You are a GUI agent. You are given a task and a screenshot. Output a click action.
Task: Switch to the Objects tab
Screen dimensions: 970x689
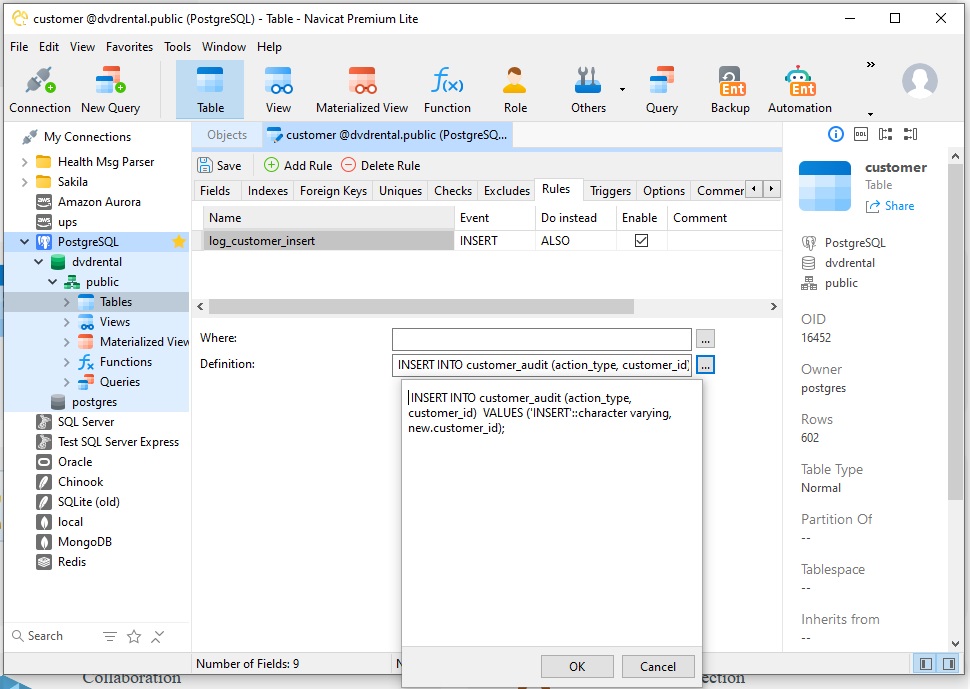(227, 135)
